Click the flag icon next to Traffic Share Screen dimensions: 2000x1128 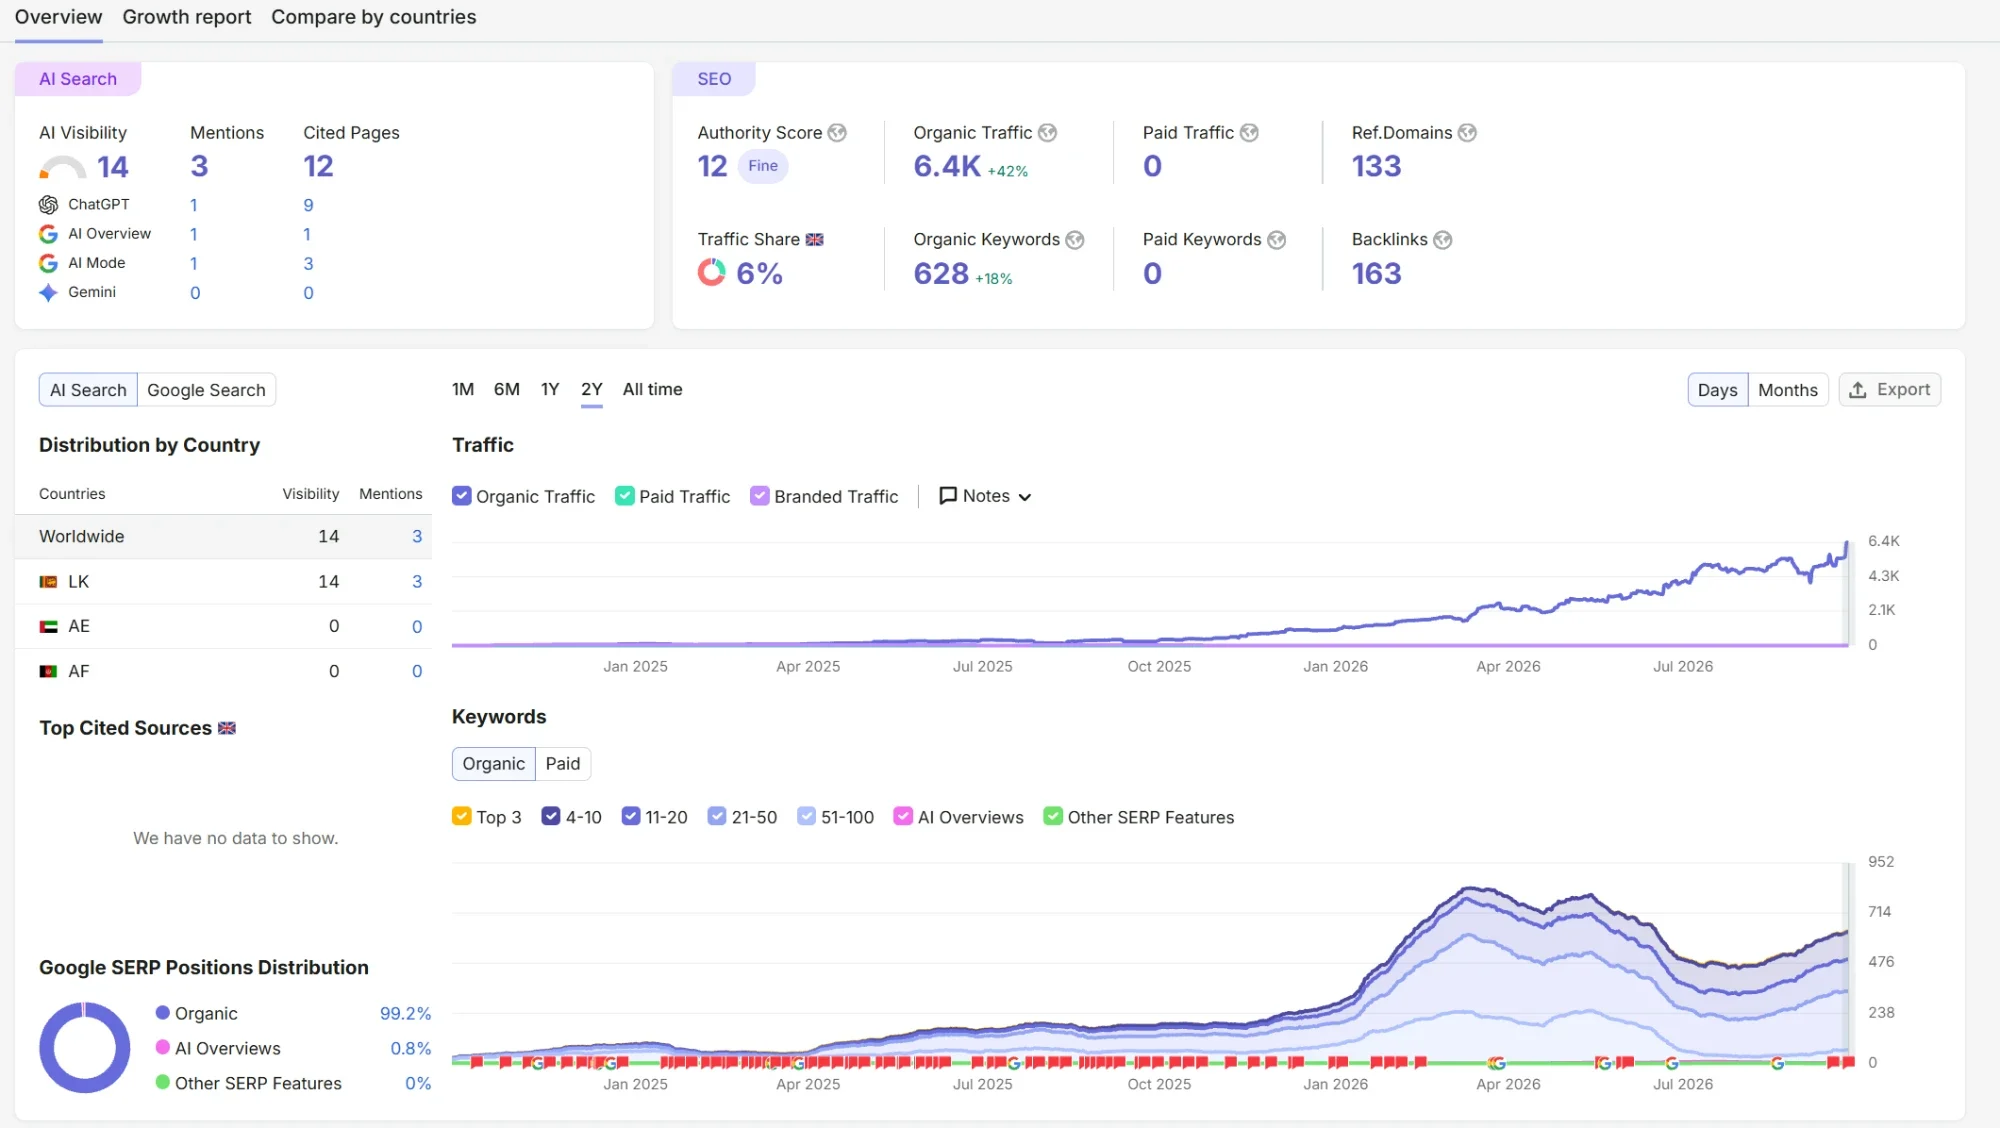[x=815, y=240]
